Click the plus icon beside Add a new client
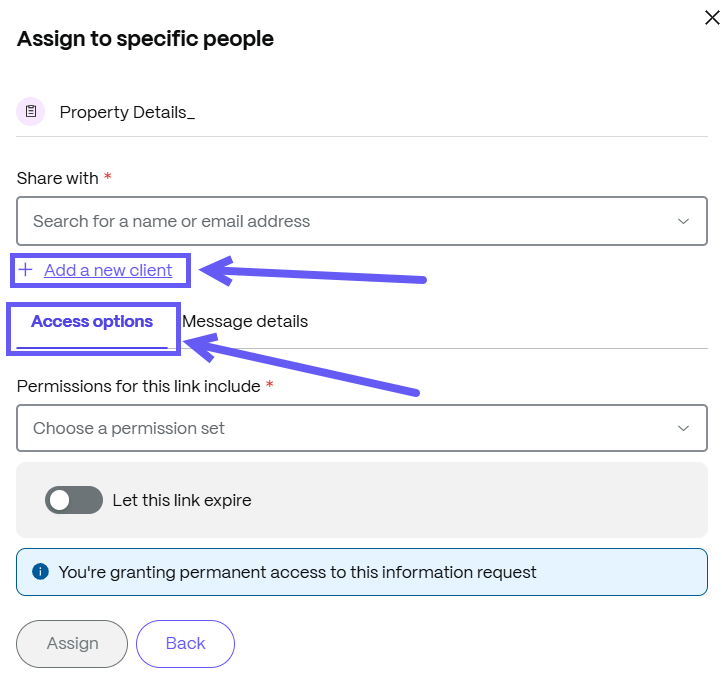The width and height of the screenshot is (722, 675). (x=26, y=270)
